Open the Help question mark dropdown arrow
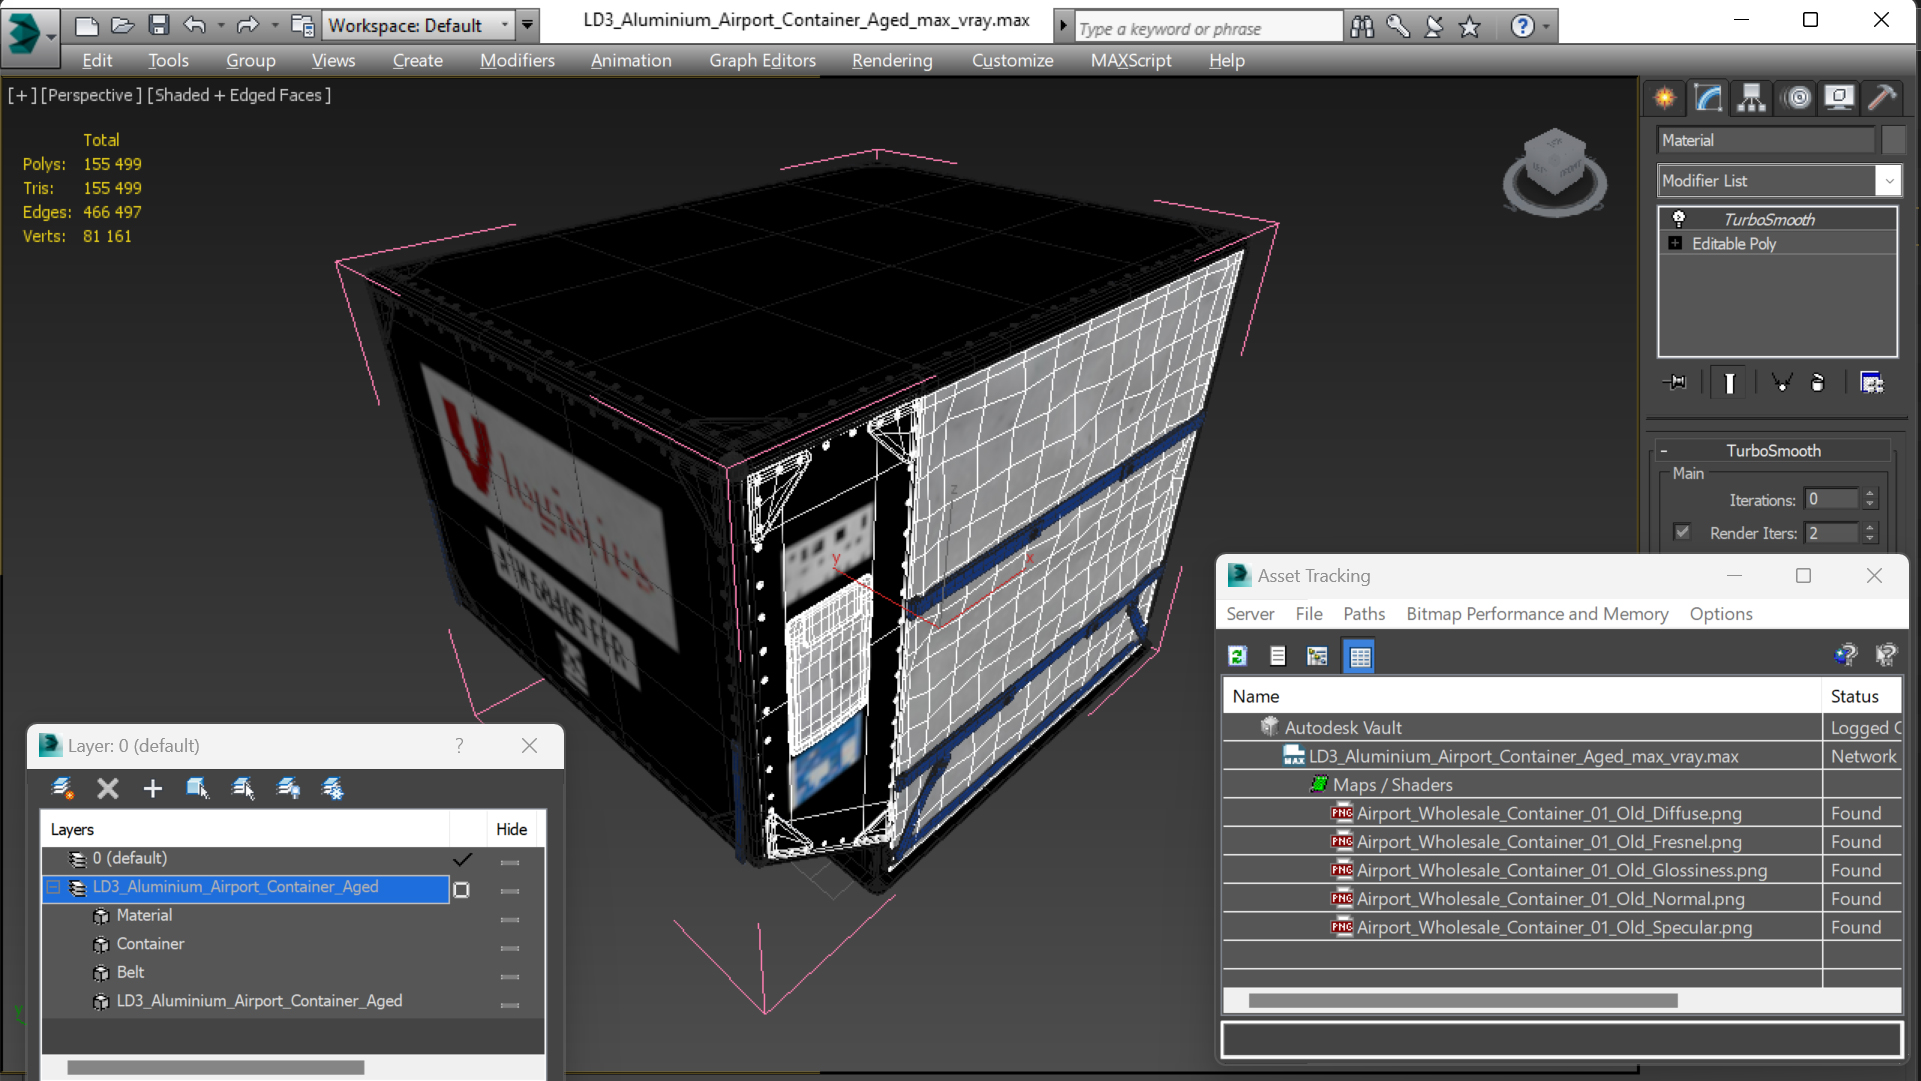The width and height of the screenshot is (1921, 1081). pyautogui.click(x=1546, y=27)
